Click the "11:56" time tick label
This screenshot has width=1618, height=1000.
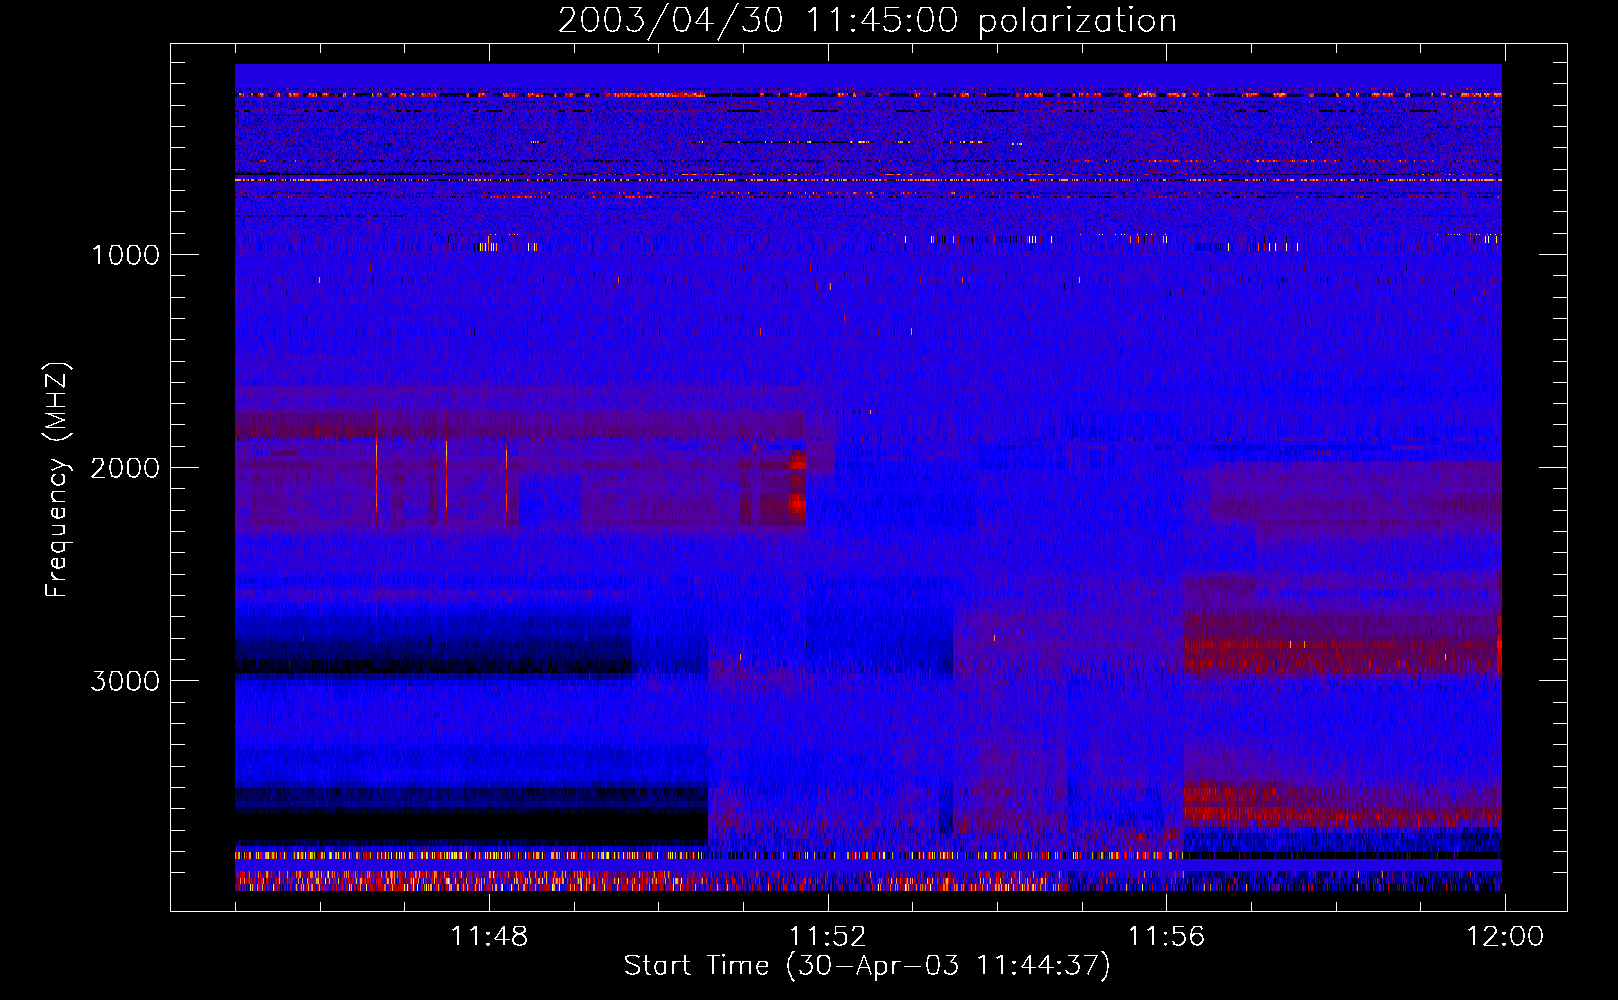(x=1166, y=937)
